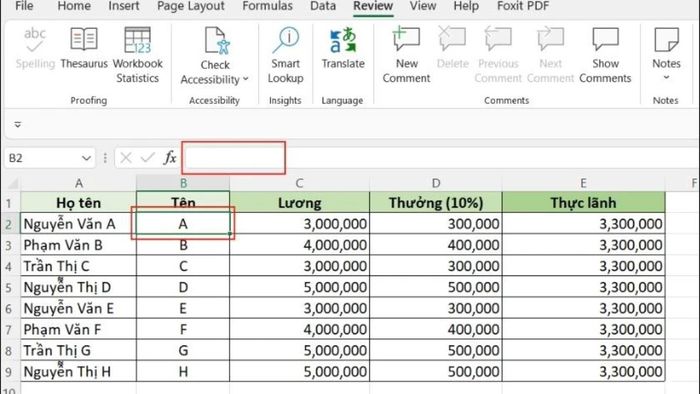This screenshot has width=700, height=394.
Task: Click the 'Họ tên' header cell
Action: [79, 203]
